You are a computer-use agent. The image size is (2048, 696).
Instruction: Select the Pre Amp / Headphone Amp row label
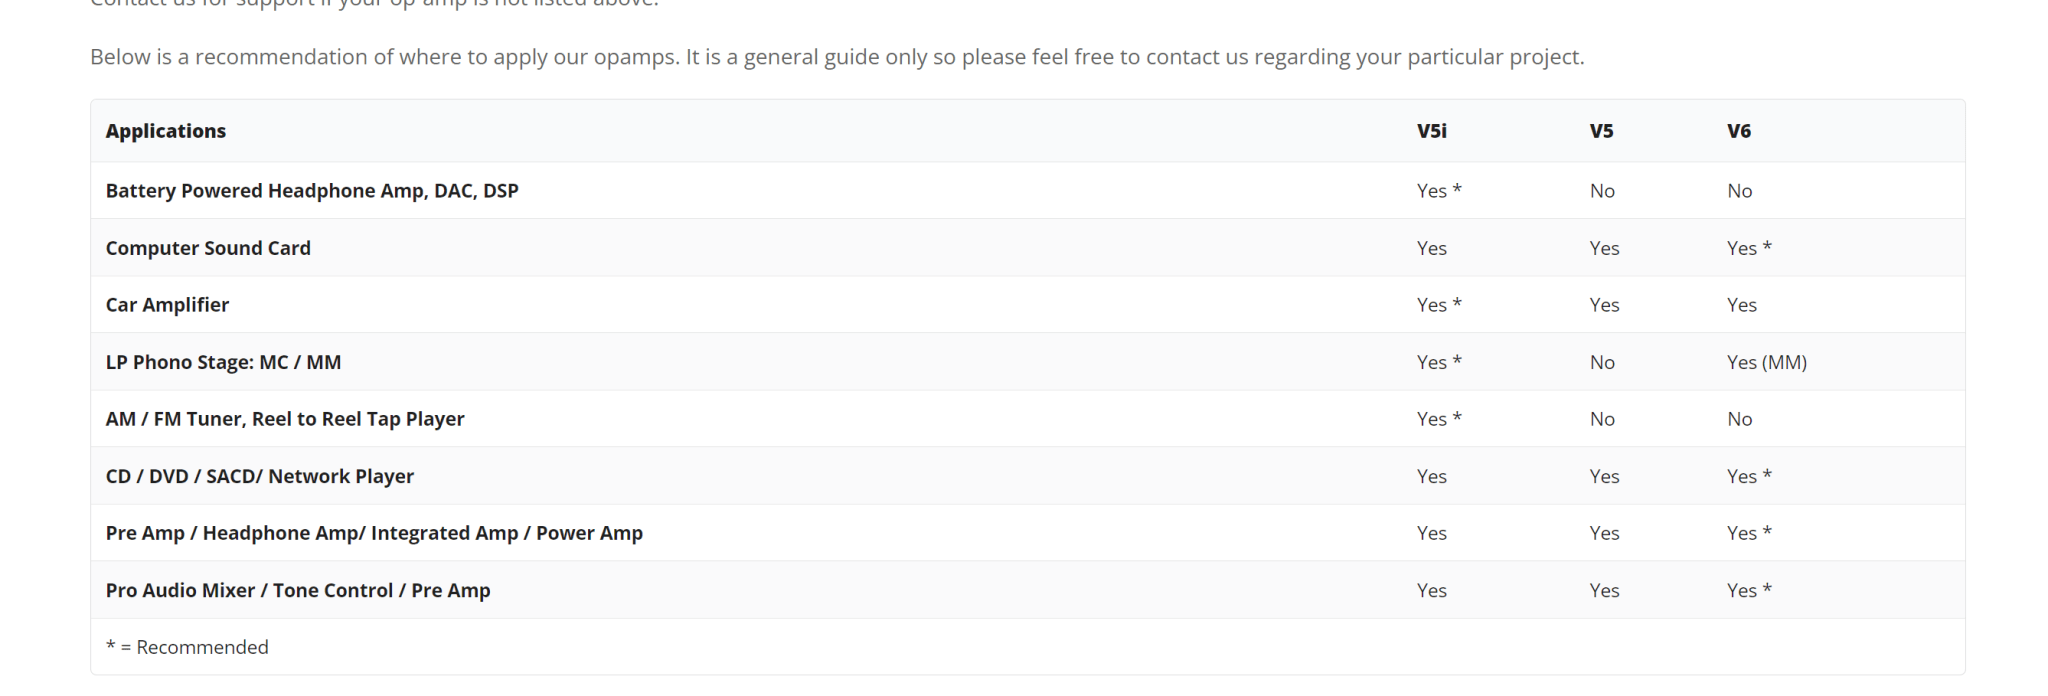[374, 533]
